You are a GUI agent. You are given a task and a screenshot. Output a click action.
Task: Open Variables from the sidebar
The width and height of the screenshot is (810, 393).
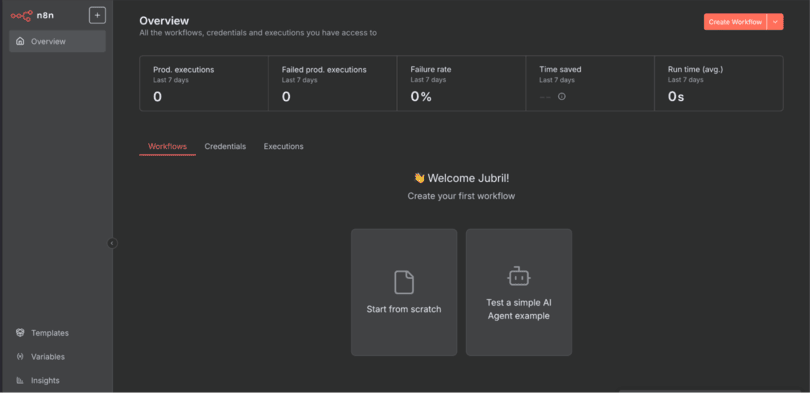coord(57,357)
